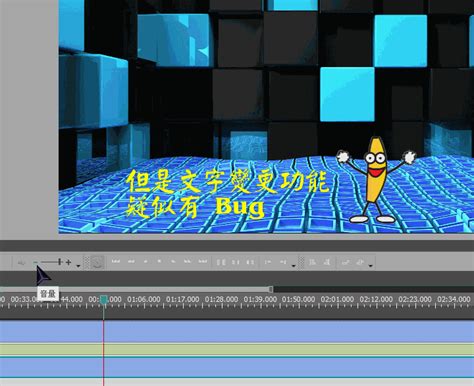474x386 pixels.
Task: Click the minus button beside the volume slider
Action: [36, 263]
